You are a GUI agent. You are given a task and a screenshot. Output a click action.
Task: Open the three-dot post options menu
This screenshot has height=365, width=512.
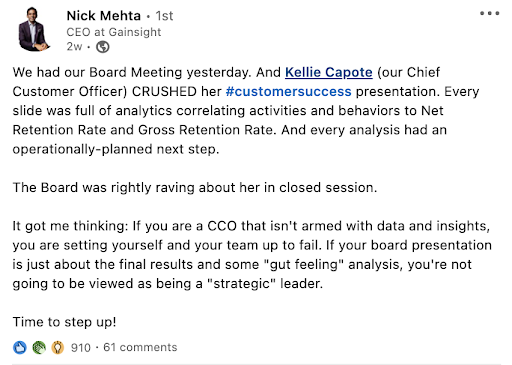[489, 14]
